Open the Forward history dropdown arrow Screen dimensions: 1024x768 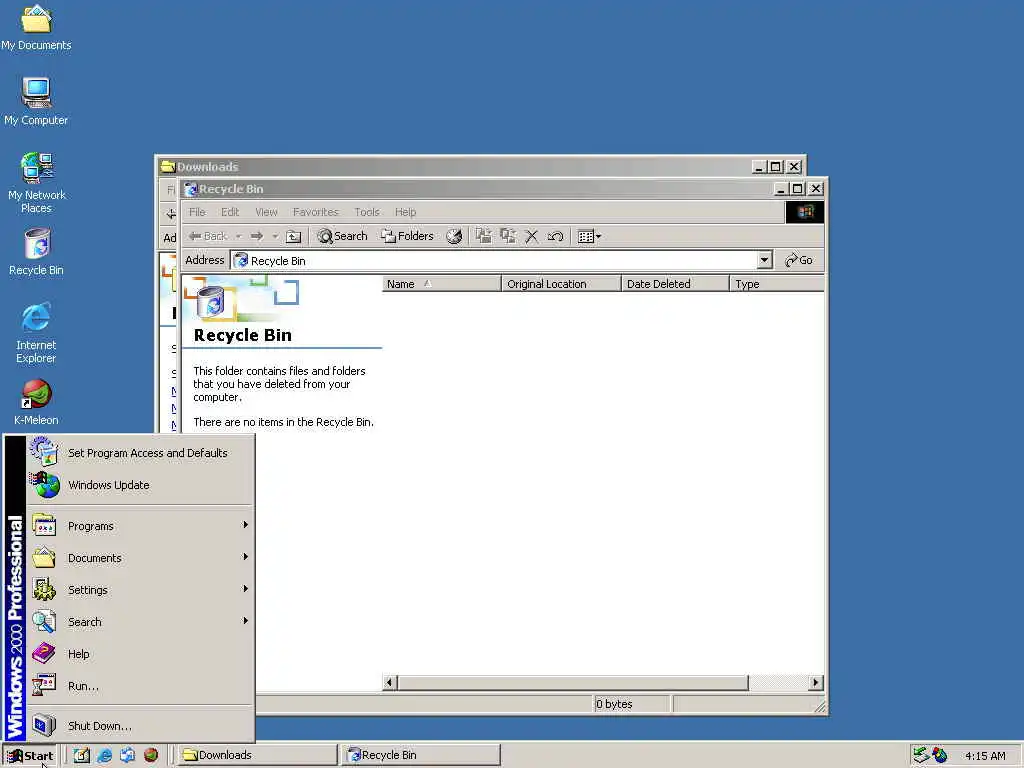click(275, 236)
